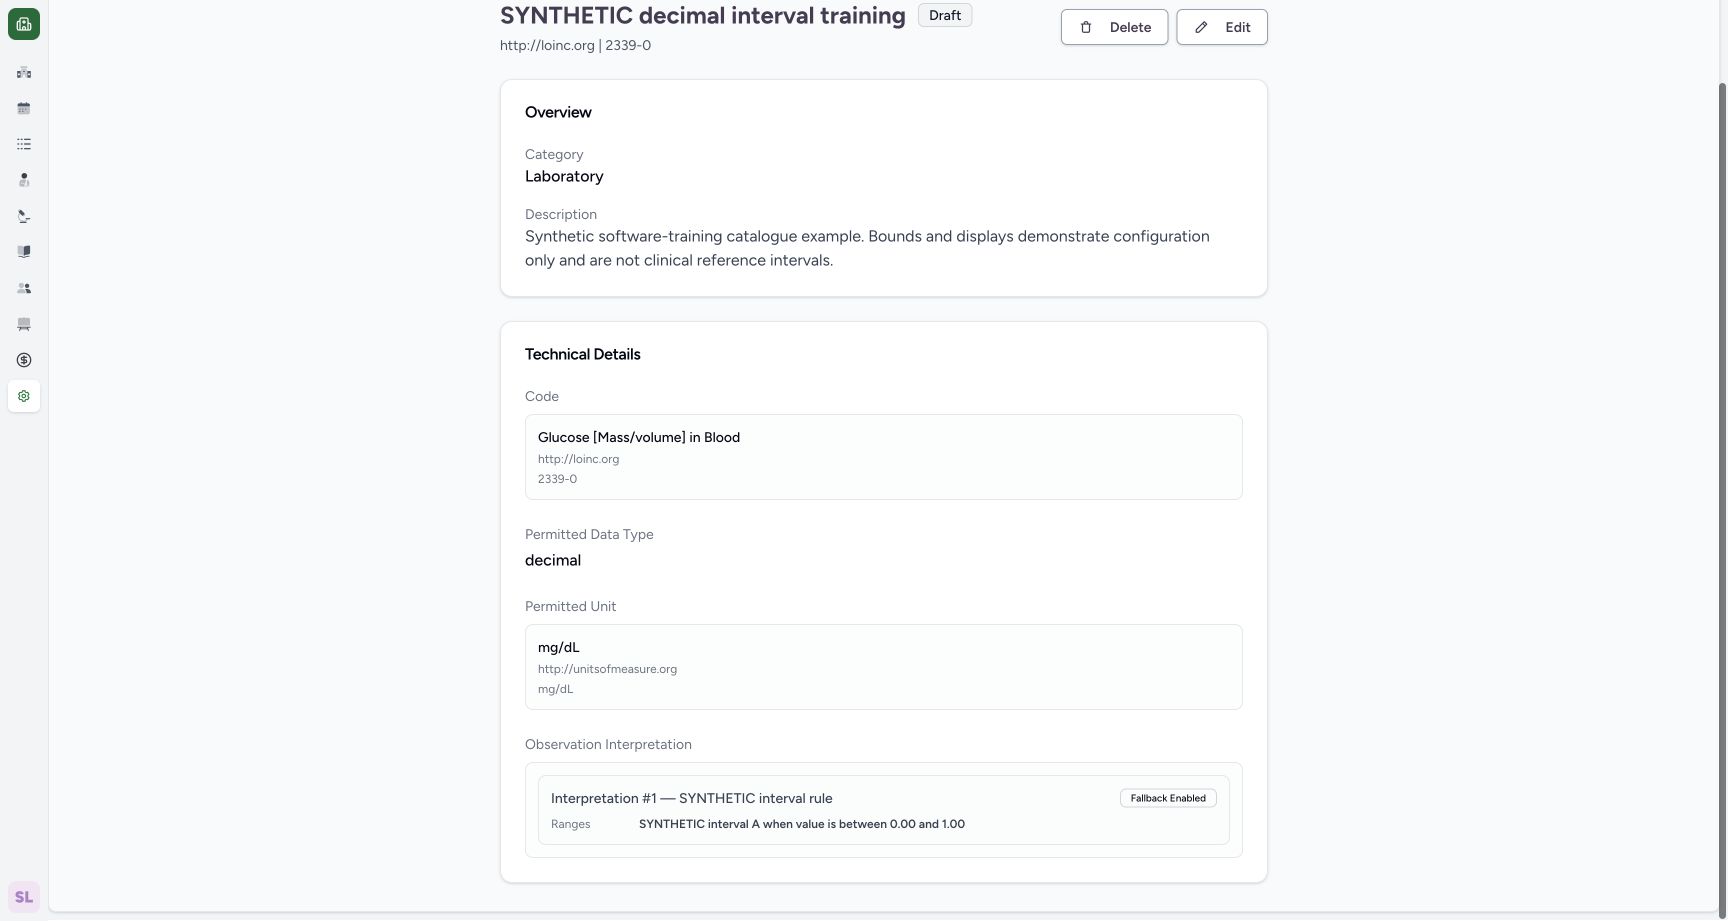Open the dollar billing sidebar icon

(x=24, y=360)
